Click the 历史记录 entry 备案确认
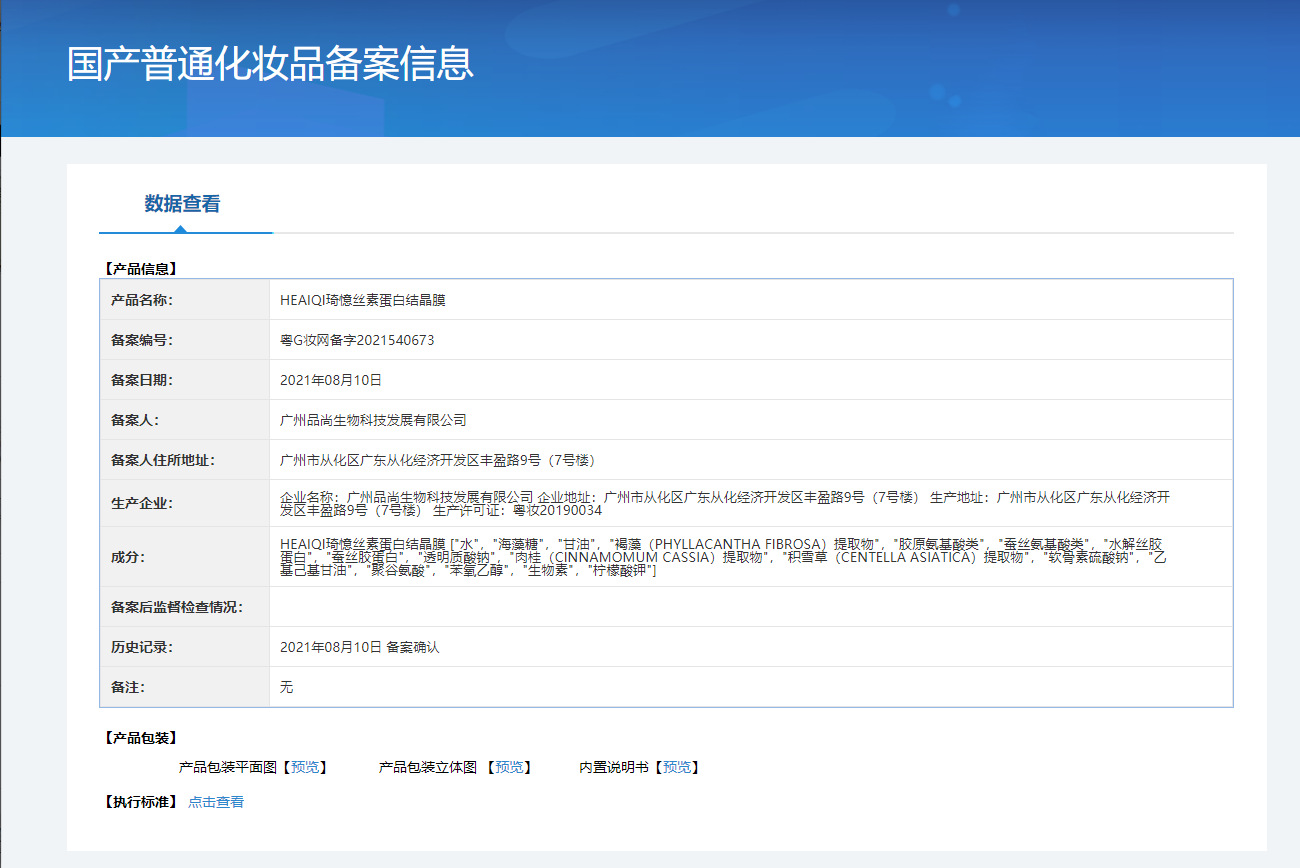Viewport: 1300px width, 868px height. point(412,647)
